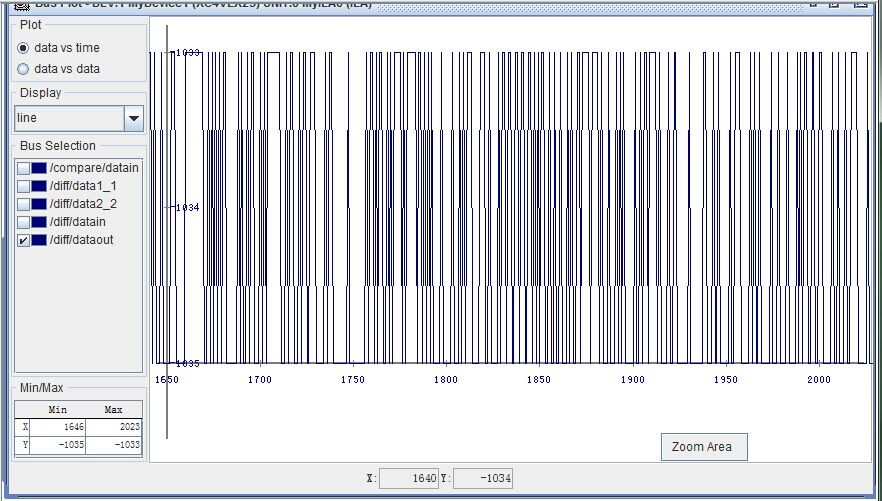Click the Min column header
Screen dimensions: 882x501
coord(57,410)
